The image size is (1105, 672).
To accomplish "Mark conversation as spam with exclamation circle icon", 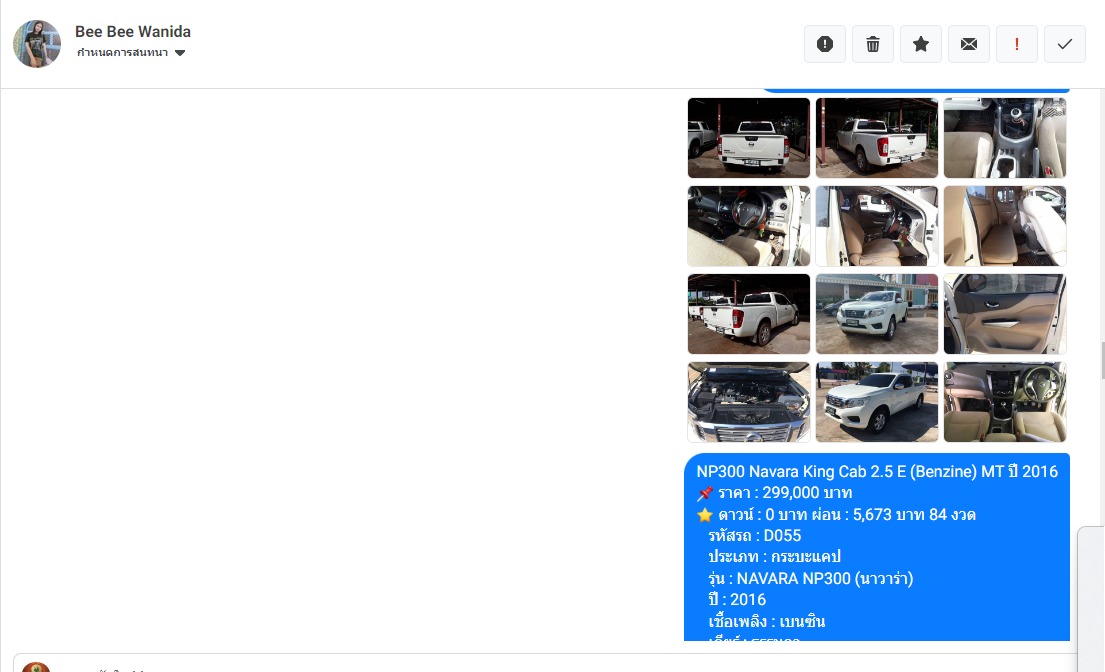I will tap(825, 44).
